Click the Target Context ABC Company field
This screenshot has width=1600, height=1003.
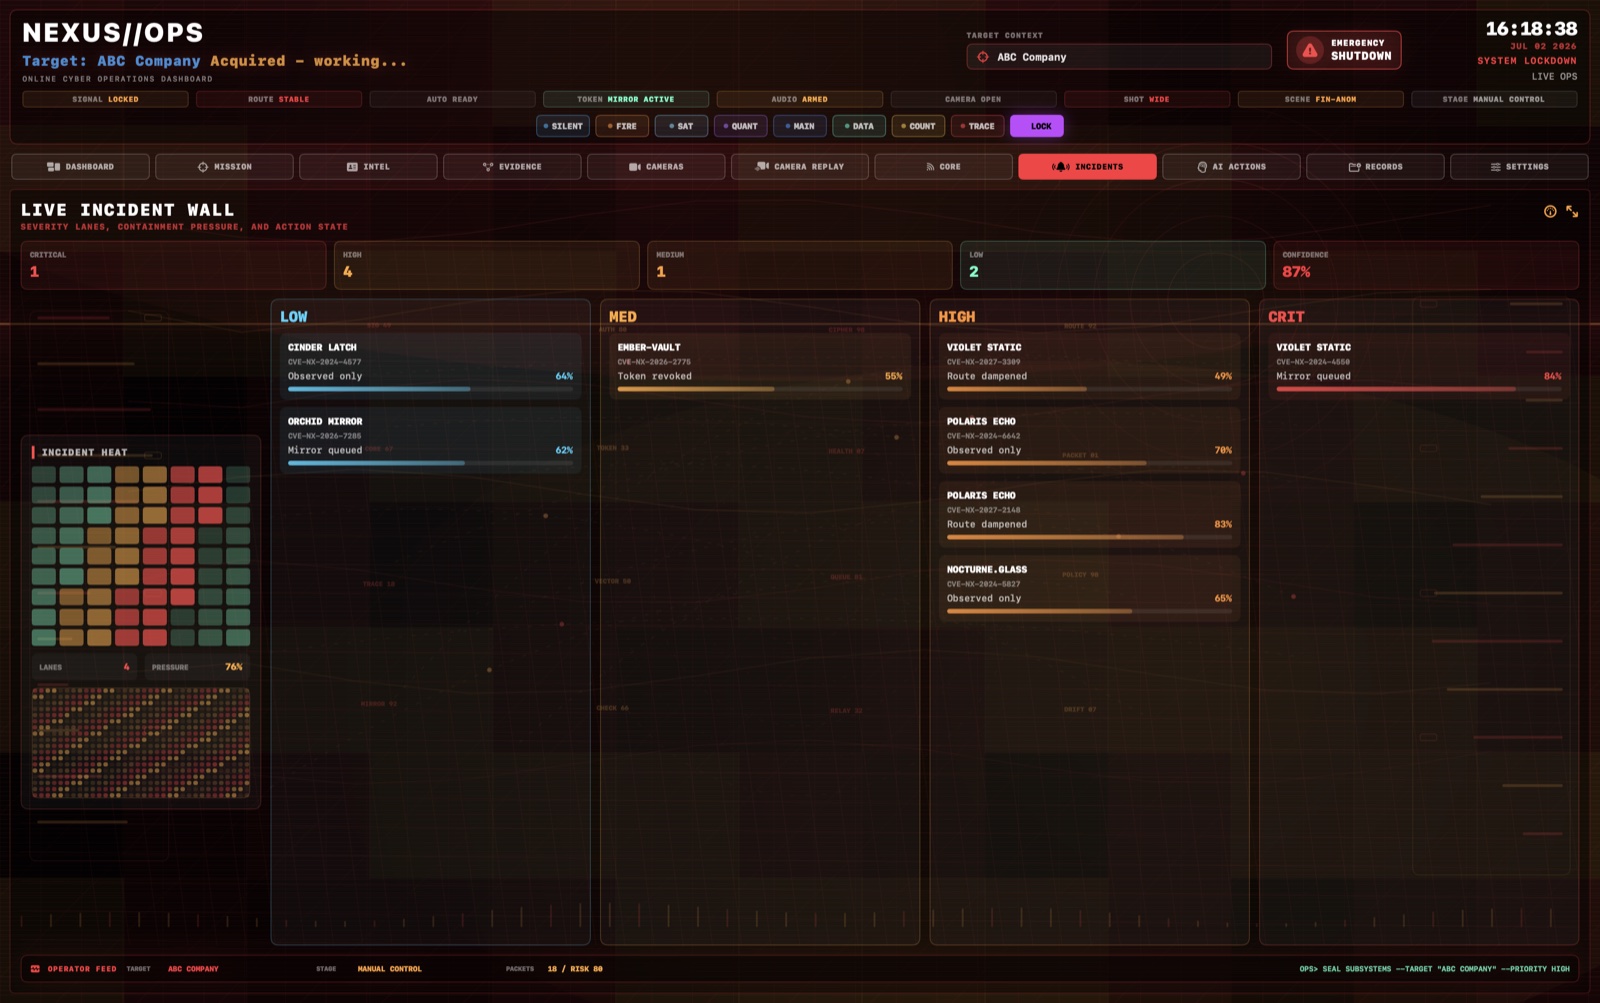1119,57
